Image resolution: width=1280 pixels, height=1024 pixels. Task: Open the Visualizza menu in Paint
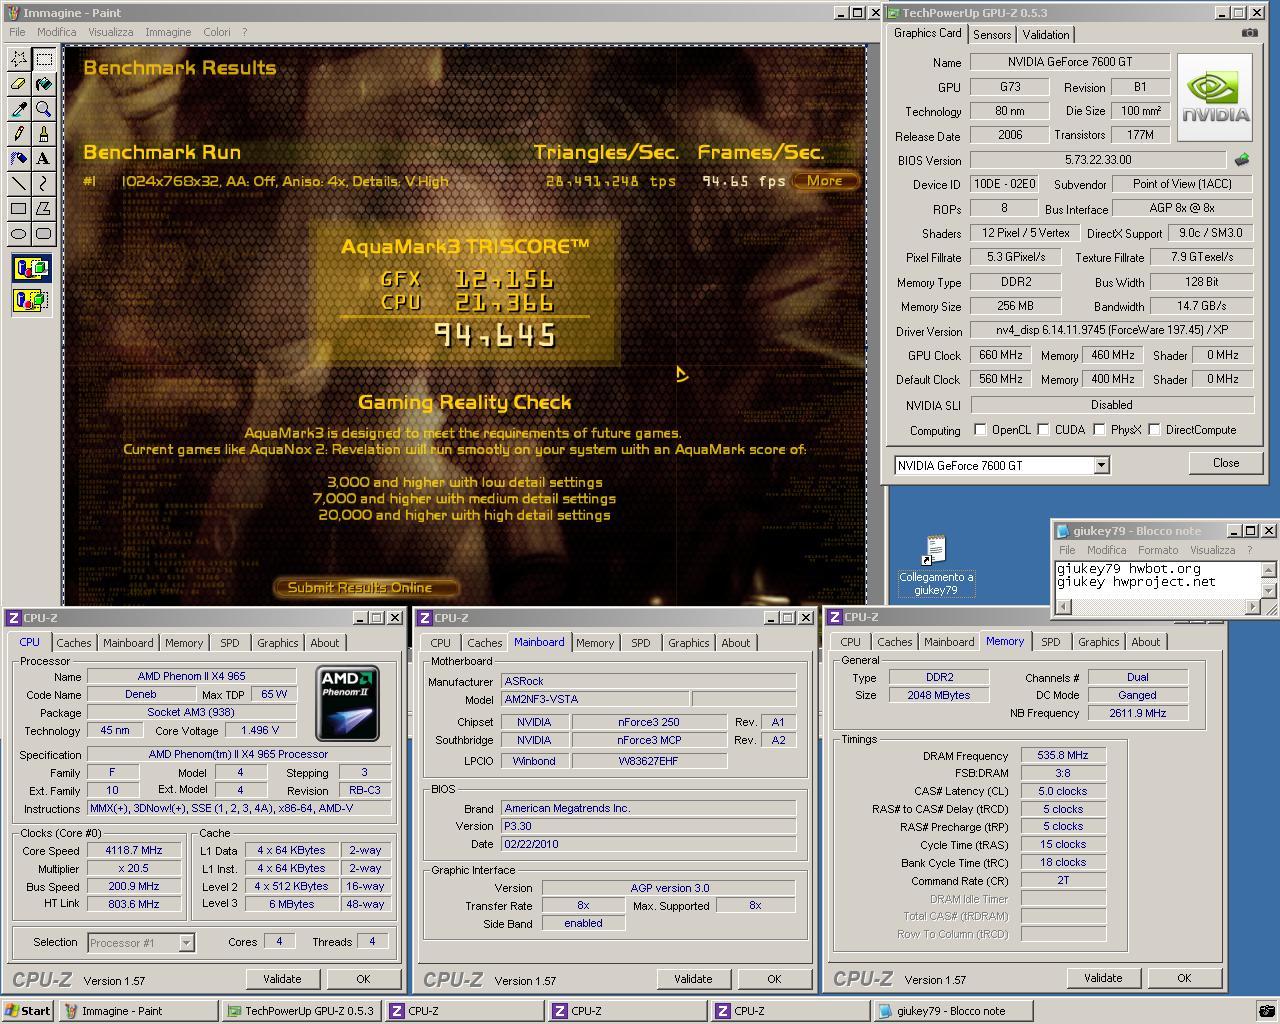[110, 32]
